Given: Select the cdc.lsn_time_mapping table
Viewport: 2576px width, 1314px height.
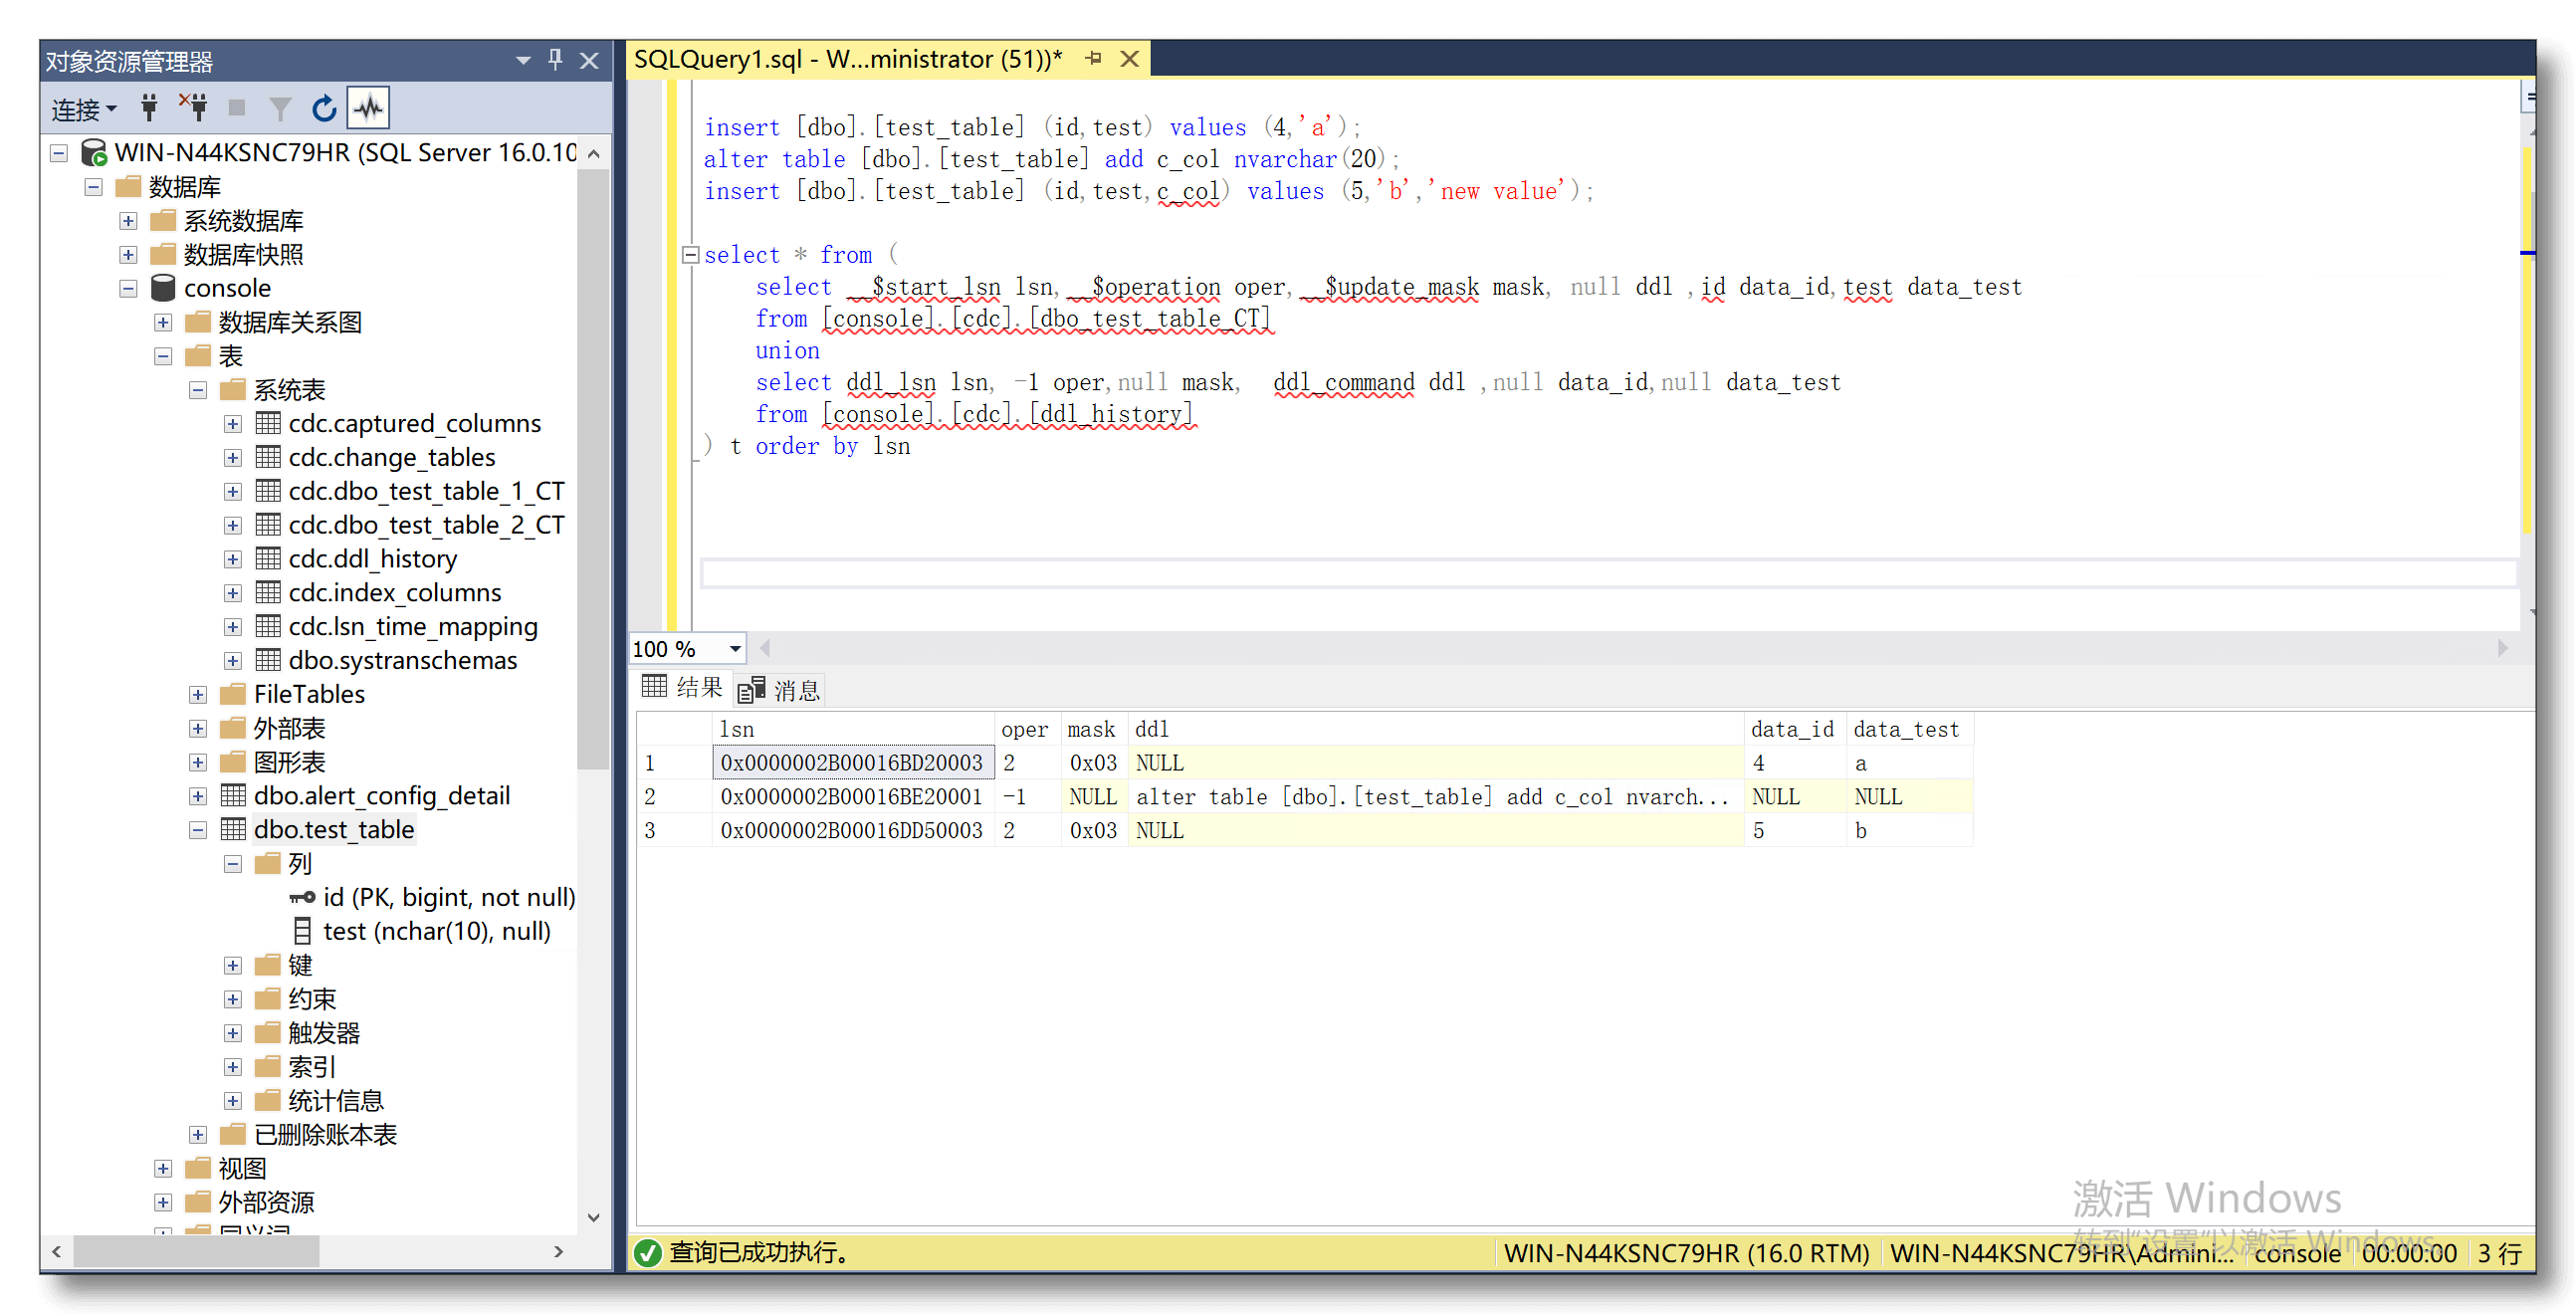Looking at the screenshot, I should [x=412, y=627].
